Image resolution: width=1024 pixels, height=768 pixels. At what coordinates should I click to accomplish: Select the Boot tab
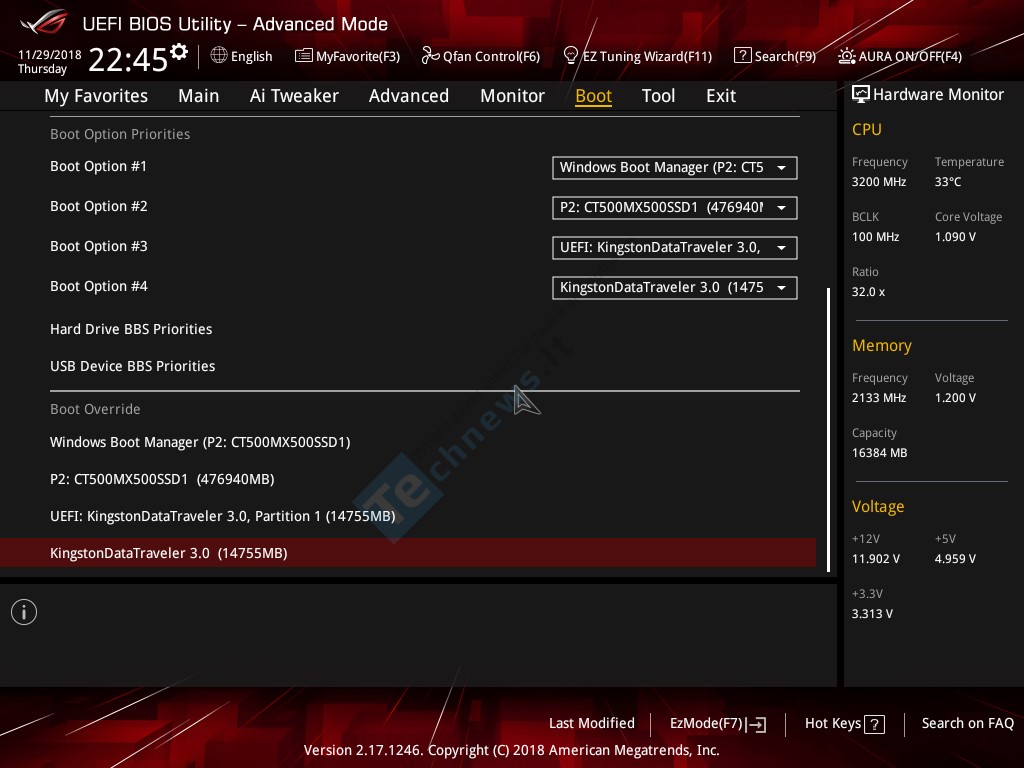(594, 96)
